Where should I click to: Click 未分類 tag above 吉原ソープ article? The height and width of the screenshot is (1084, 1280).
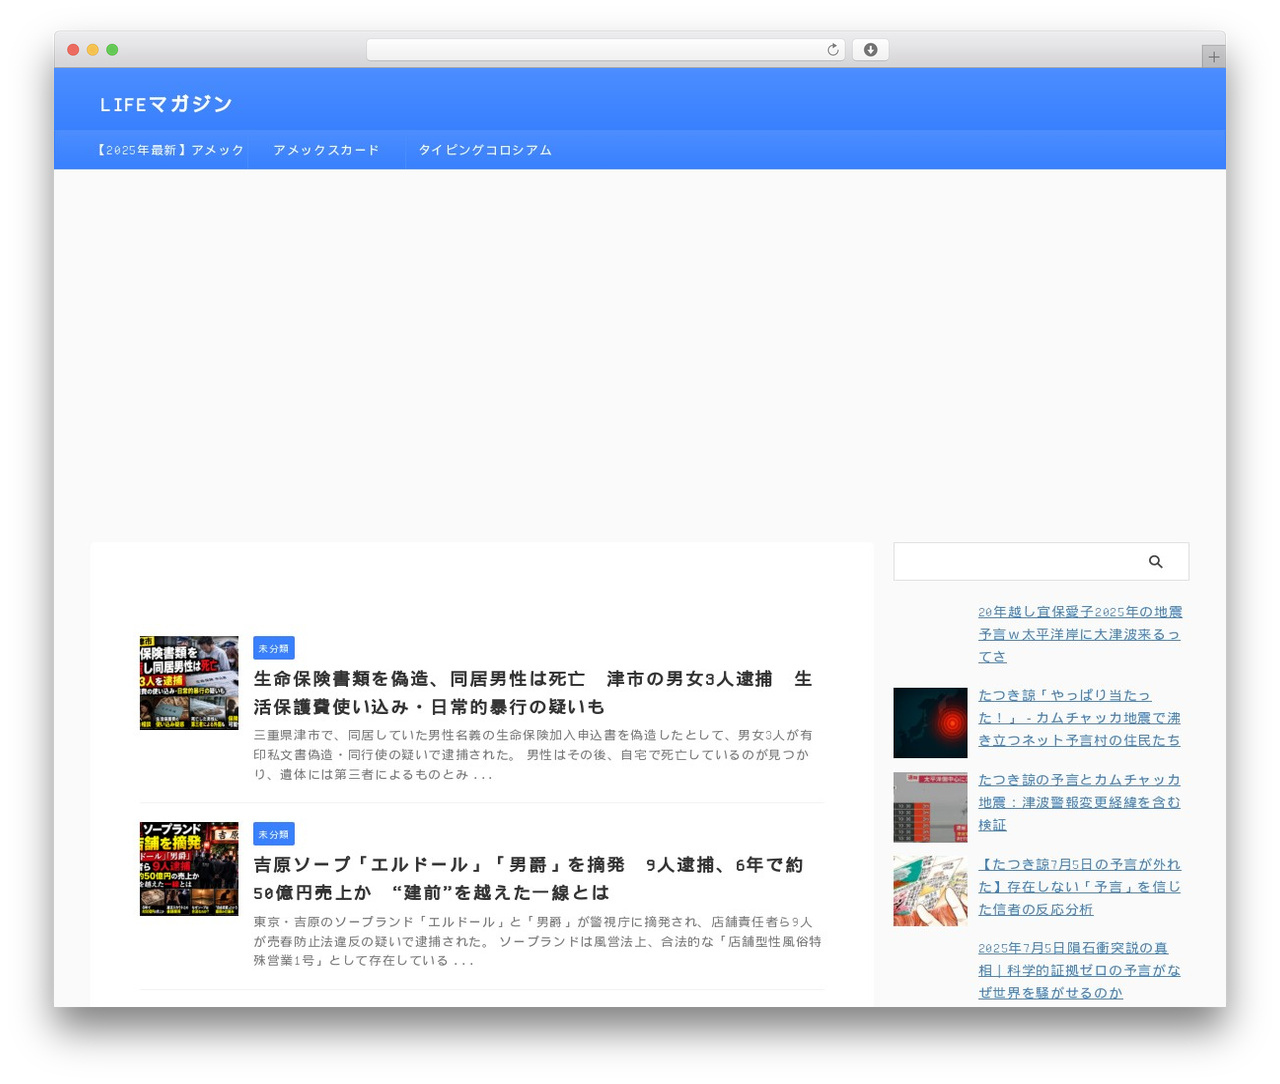tap(273, 834)
